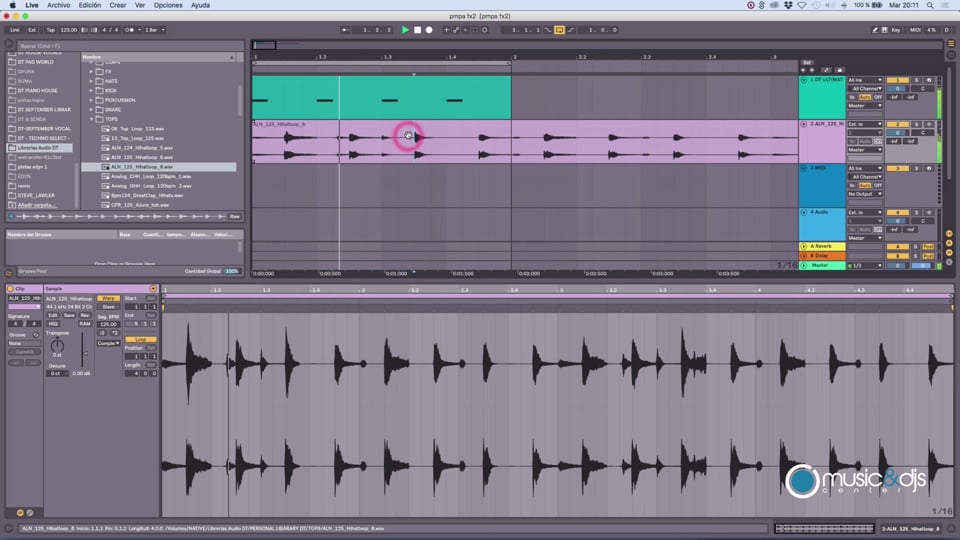
Task: Unfold track 1 DT ULTIMAT arrow icon
Action: pyautogui.click(x=803, y=80)
